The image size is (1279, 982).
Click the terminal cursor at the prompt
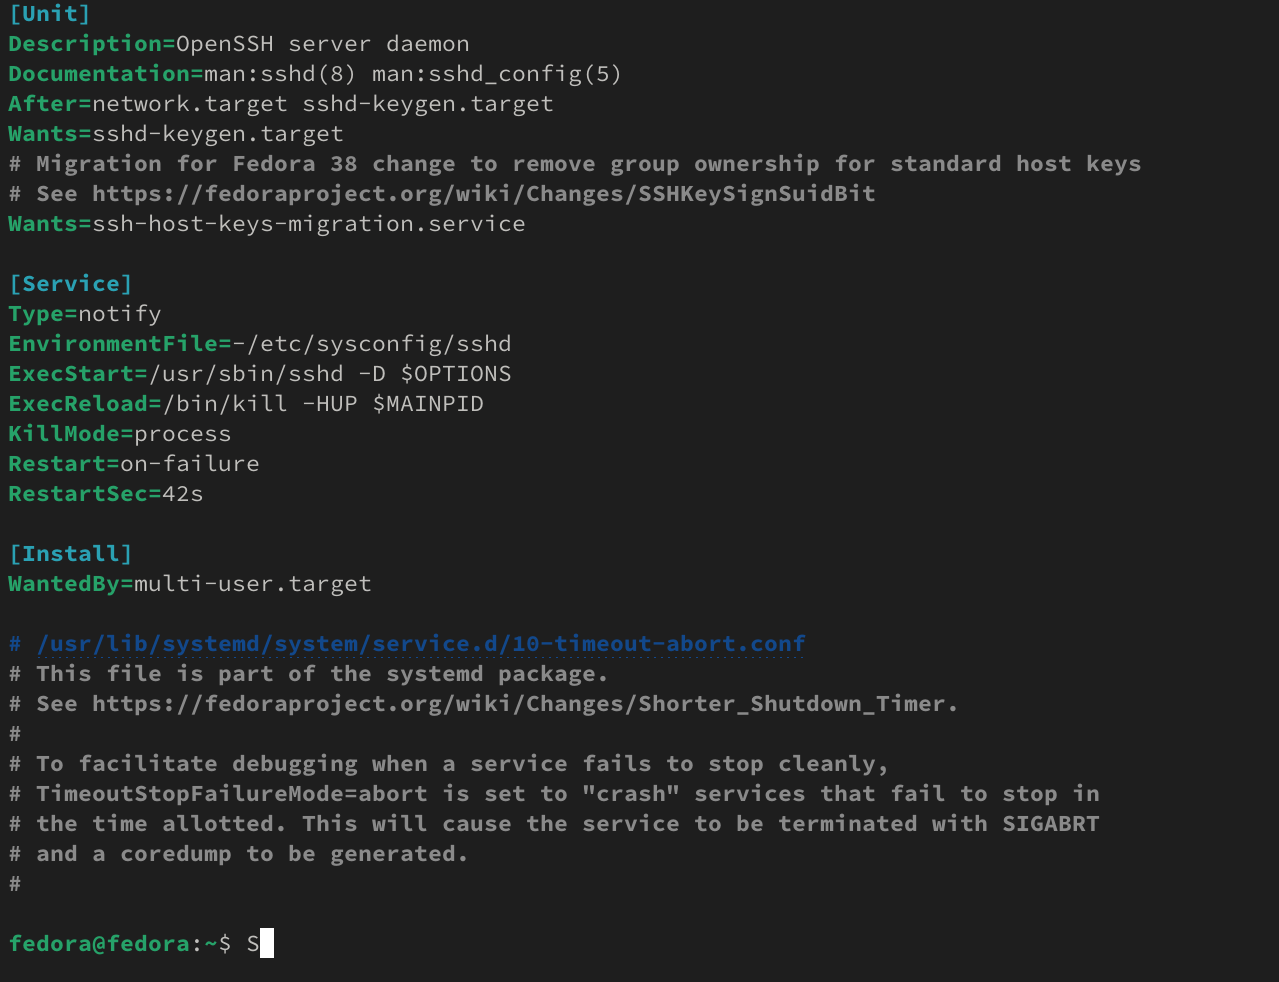coord(267,944)
